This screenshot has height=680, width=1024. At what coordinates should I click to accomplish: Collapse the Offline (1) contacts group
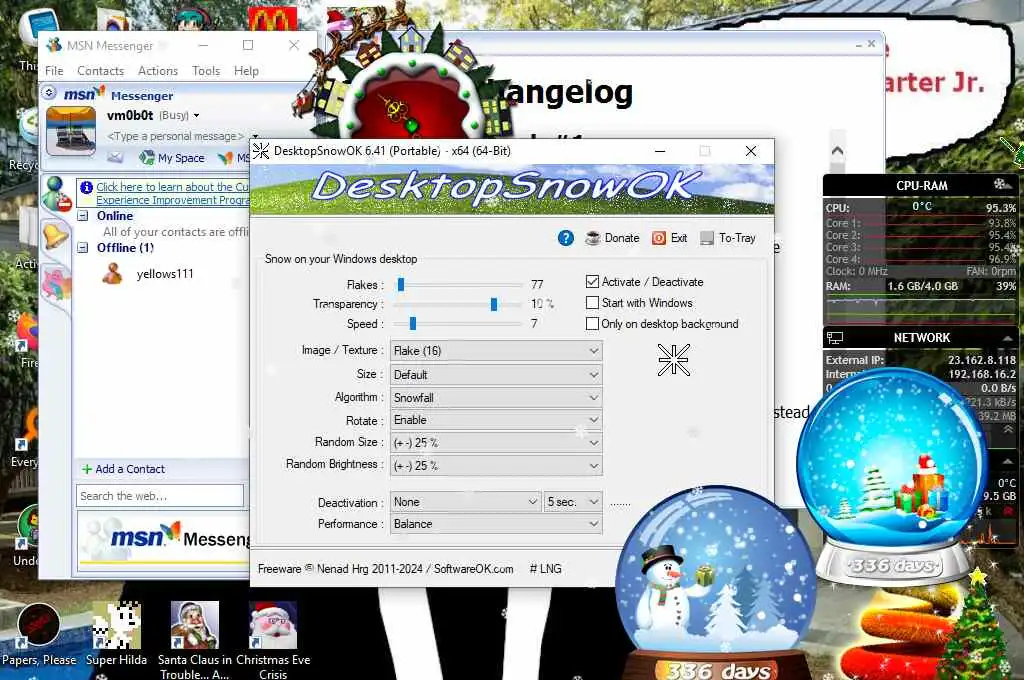click(x=83, y=248)
